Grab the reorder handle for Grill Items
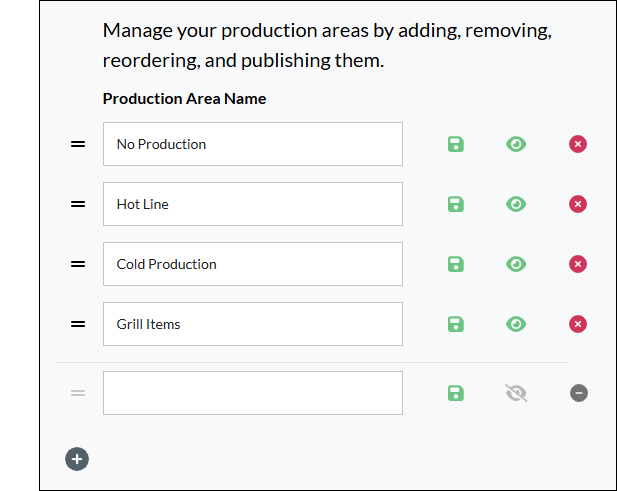 point(78,324)
